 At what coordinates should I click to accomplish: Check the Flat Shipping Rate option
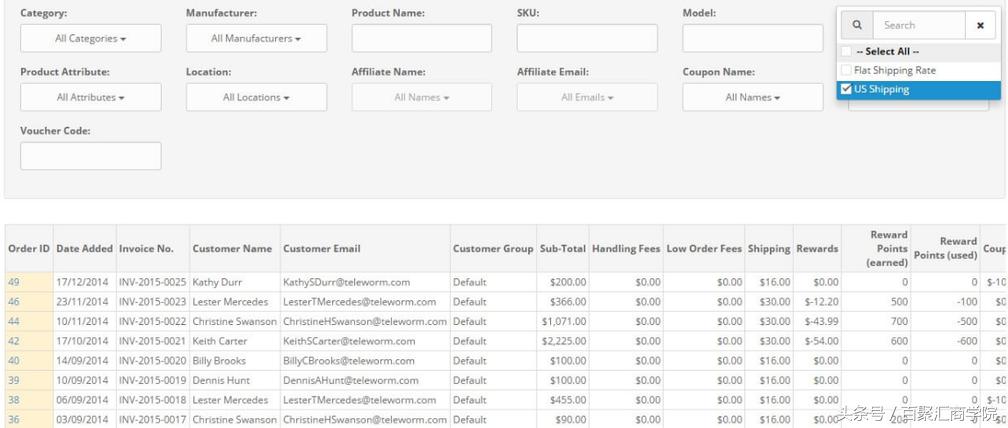[847, 71]
